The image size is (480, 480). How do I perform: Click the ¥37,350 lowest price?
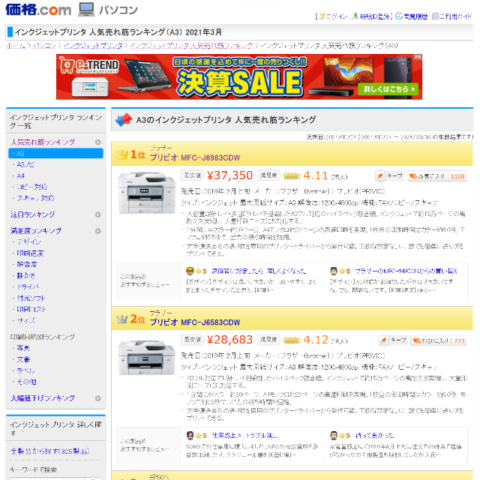tap(230, 175)
